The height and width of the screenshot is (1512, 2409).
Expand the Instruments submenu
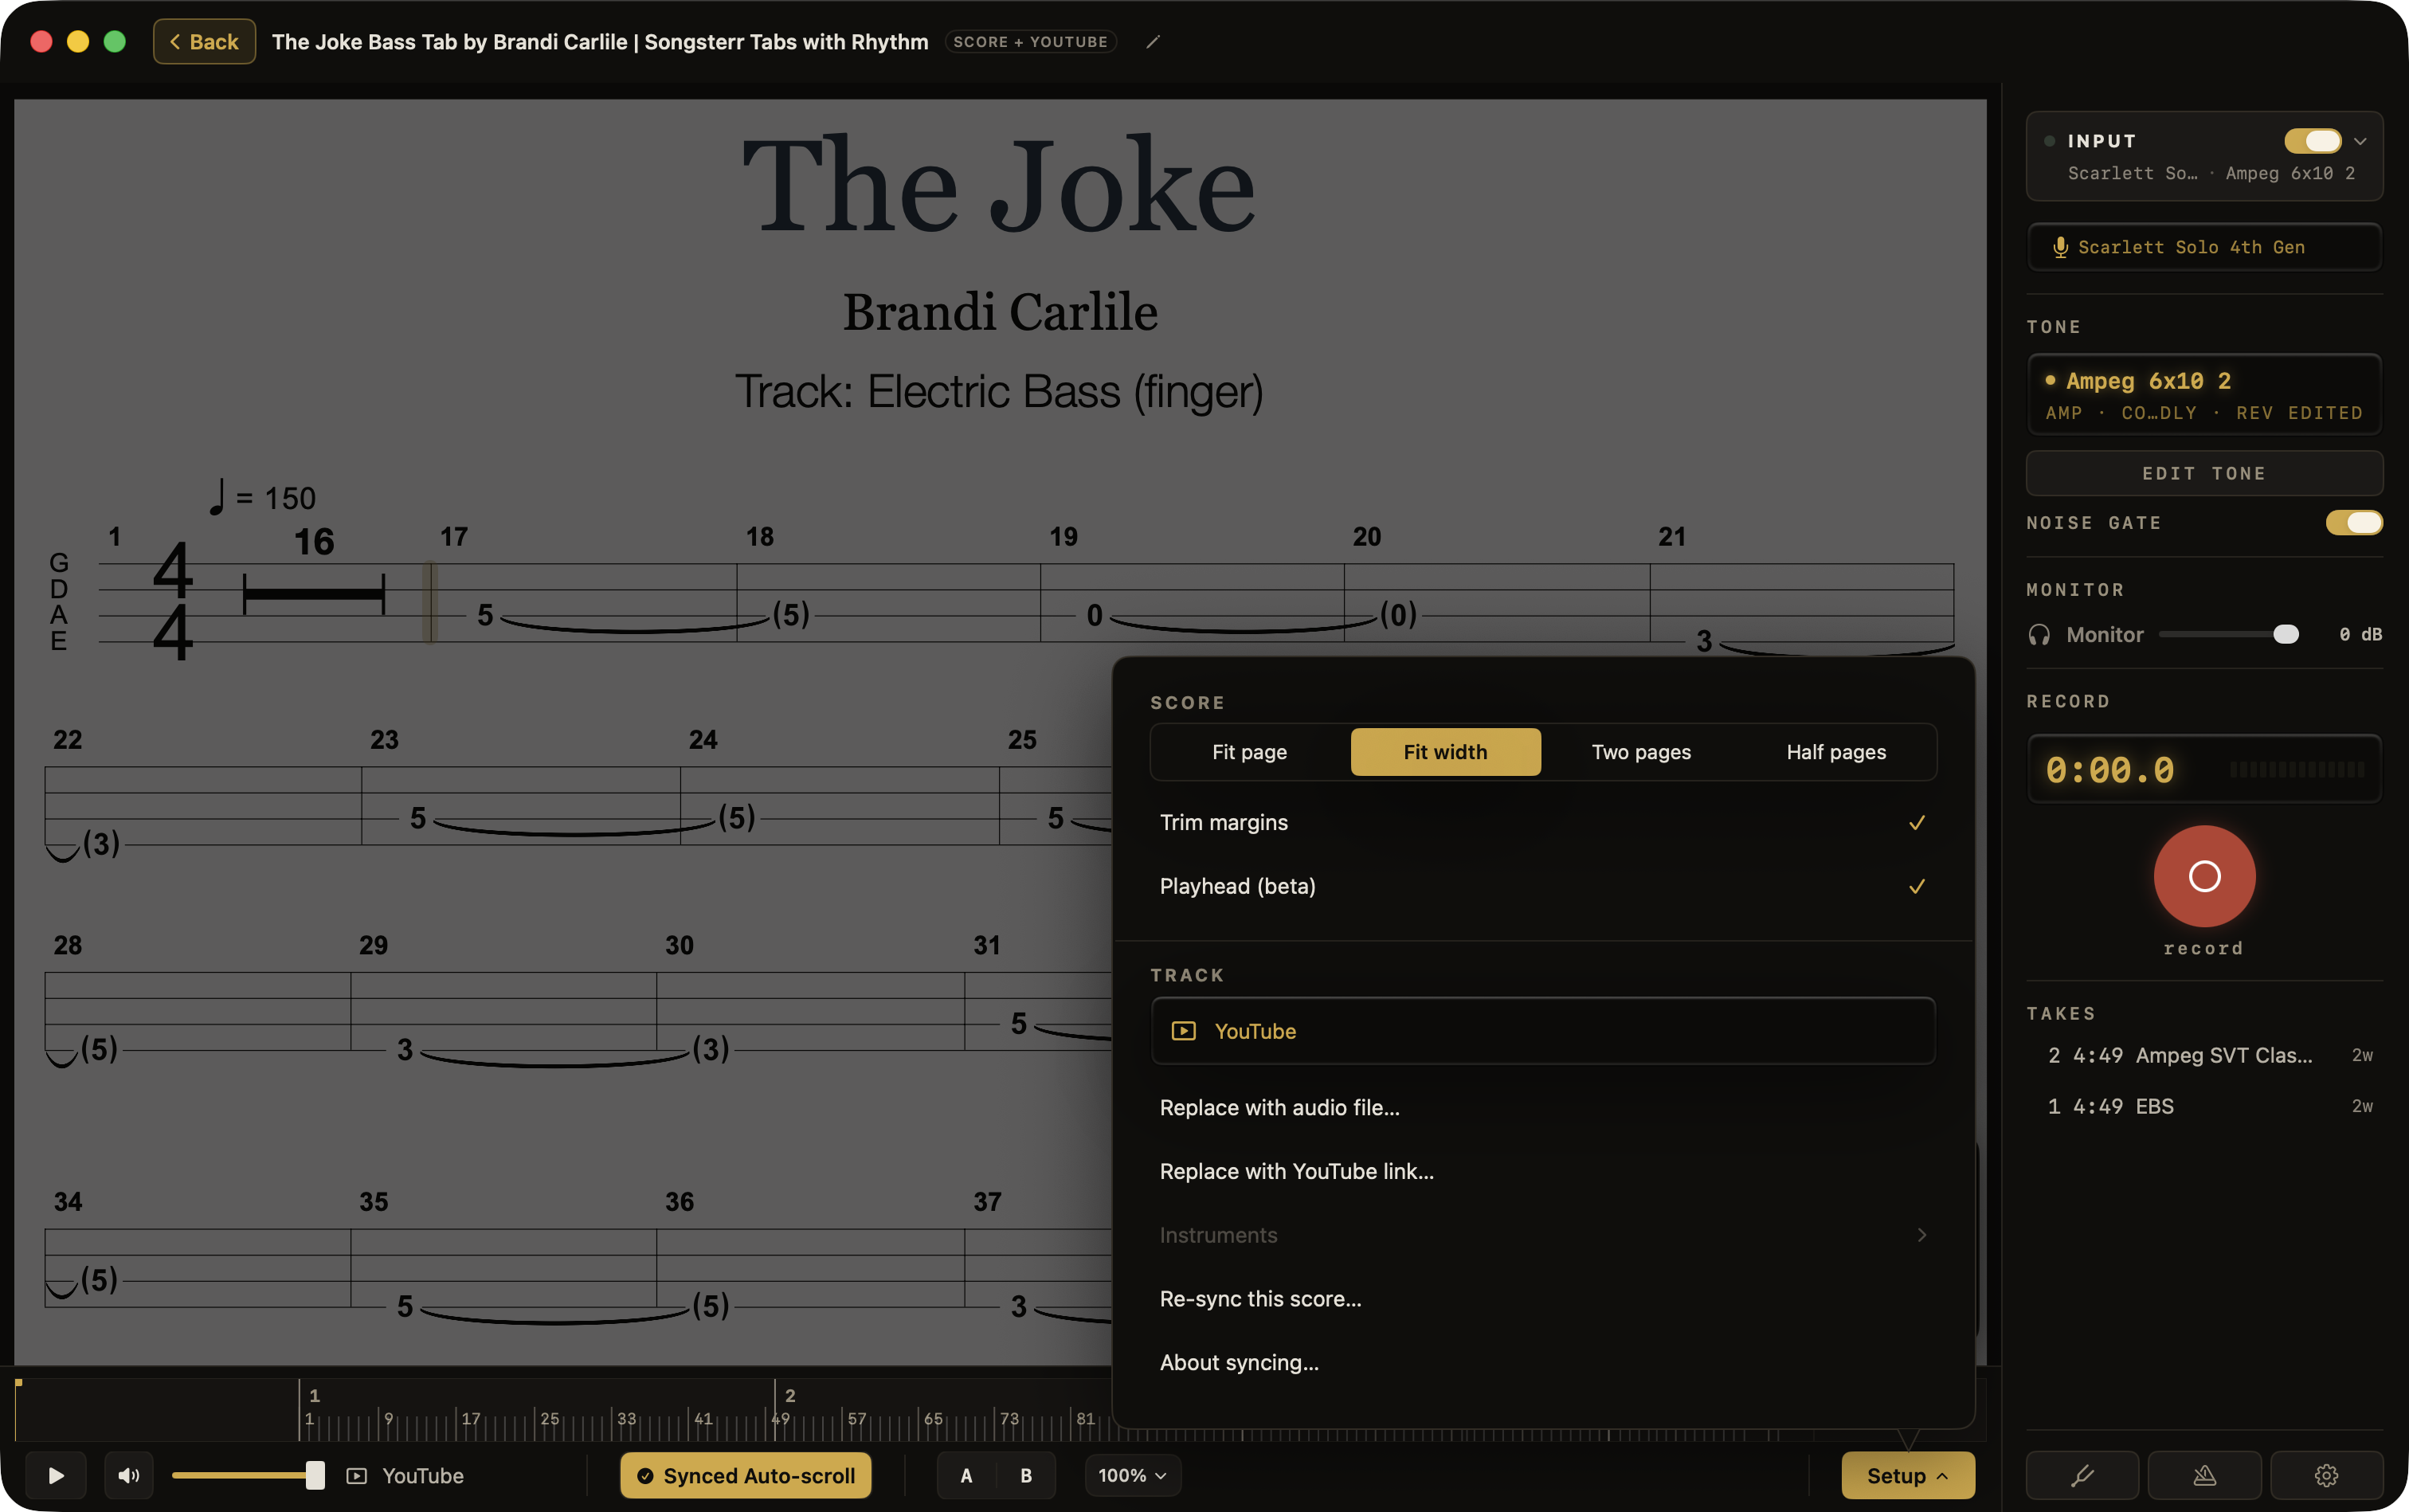1543,1235
